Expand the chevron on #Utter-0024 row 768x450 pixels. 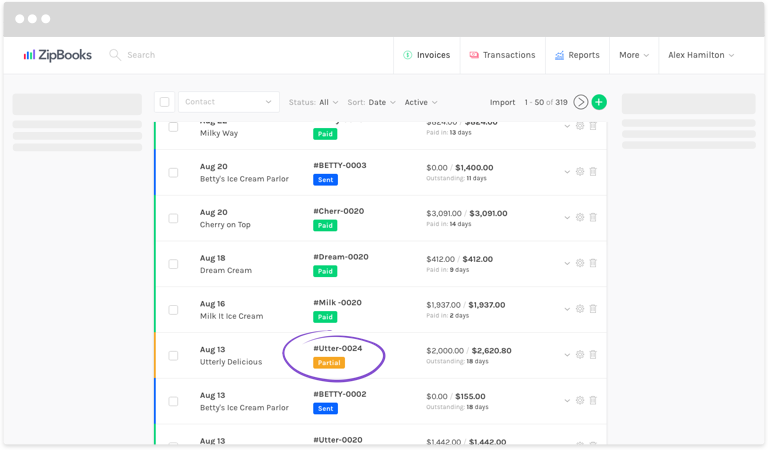(x=567, y=355)
